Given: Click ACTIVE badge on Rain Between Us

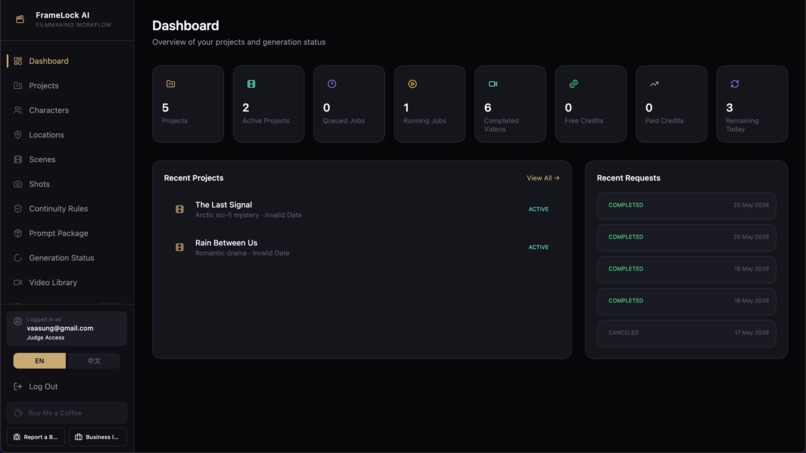Looking at the screenshot, I should coord(538,247).
